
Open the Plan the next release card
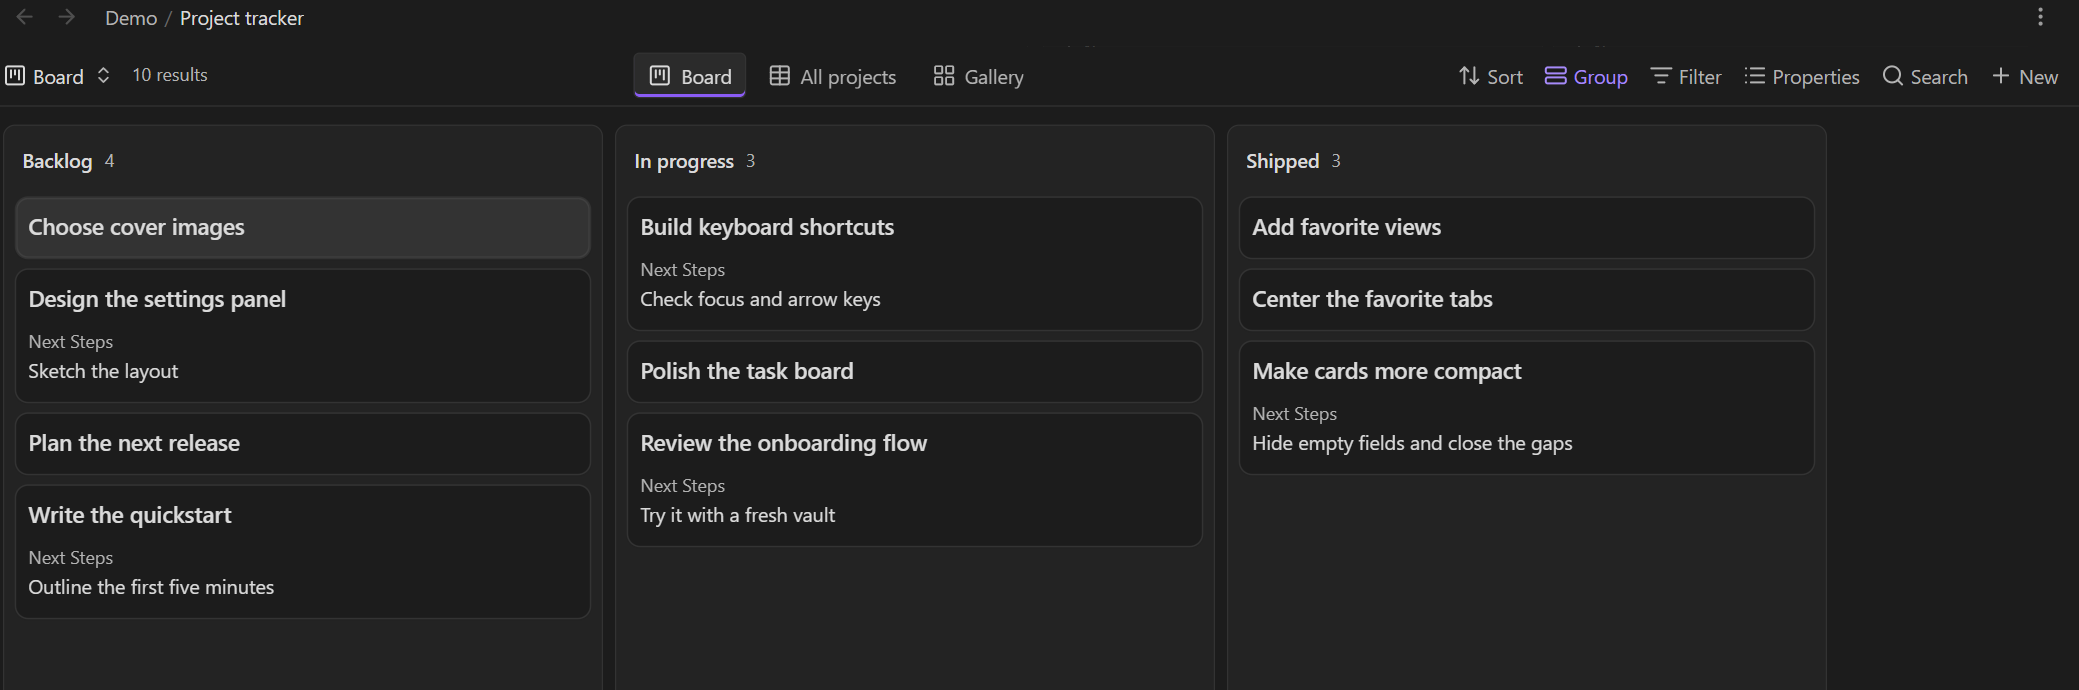303,444
